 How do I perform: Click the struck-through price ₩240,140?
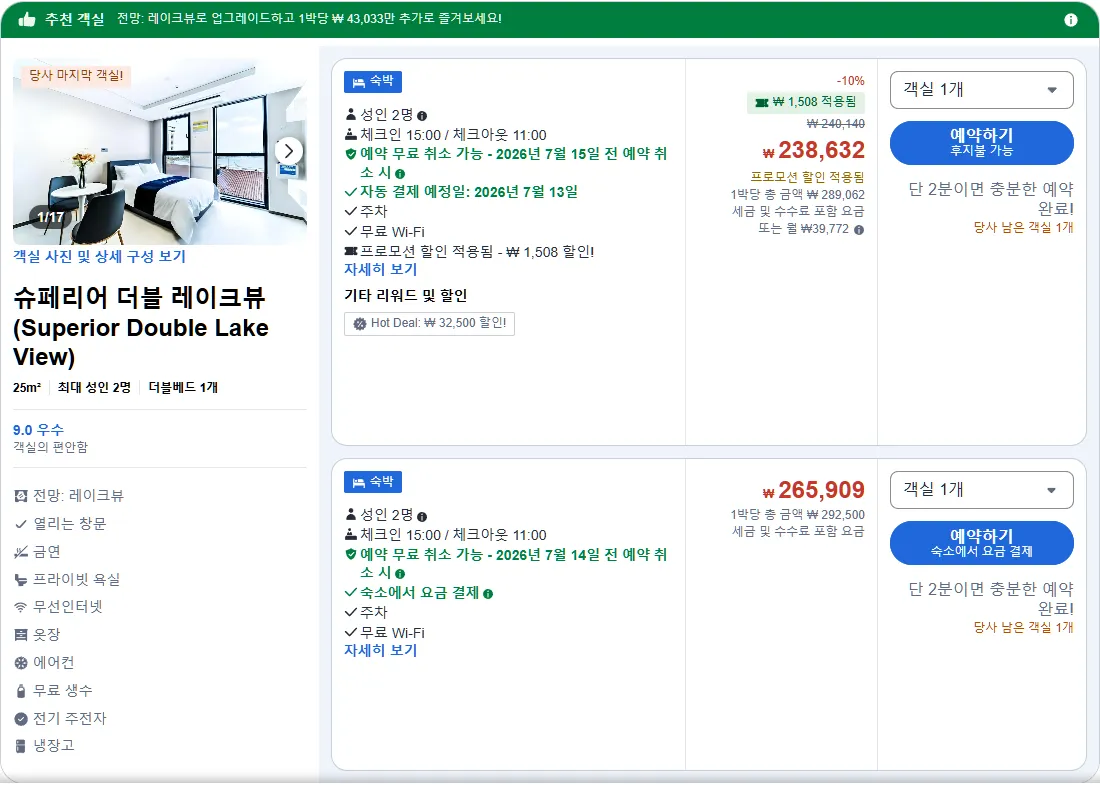coord(836,124)
